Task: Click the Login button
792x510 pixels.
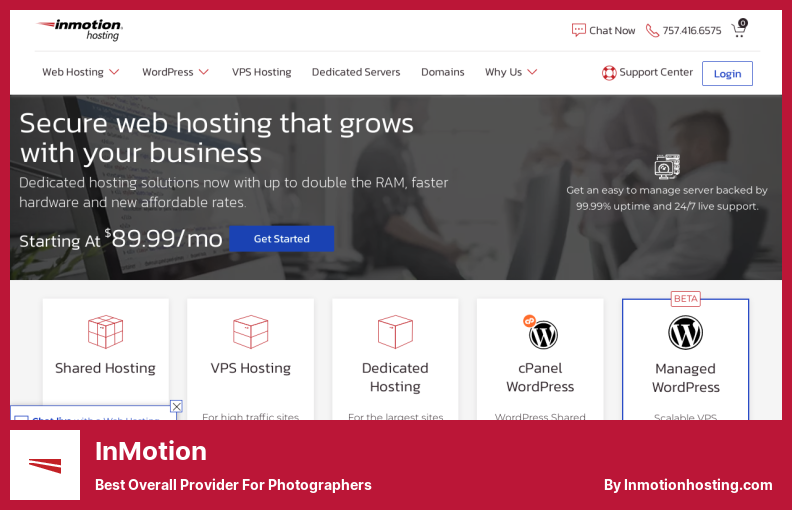Action: [727, 73]
